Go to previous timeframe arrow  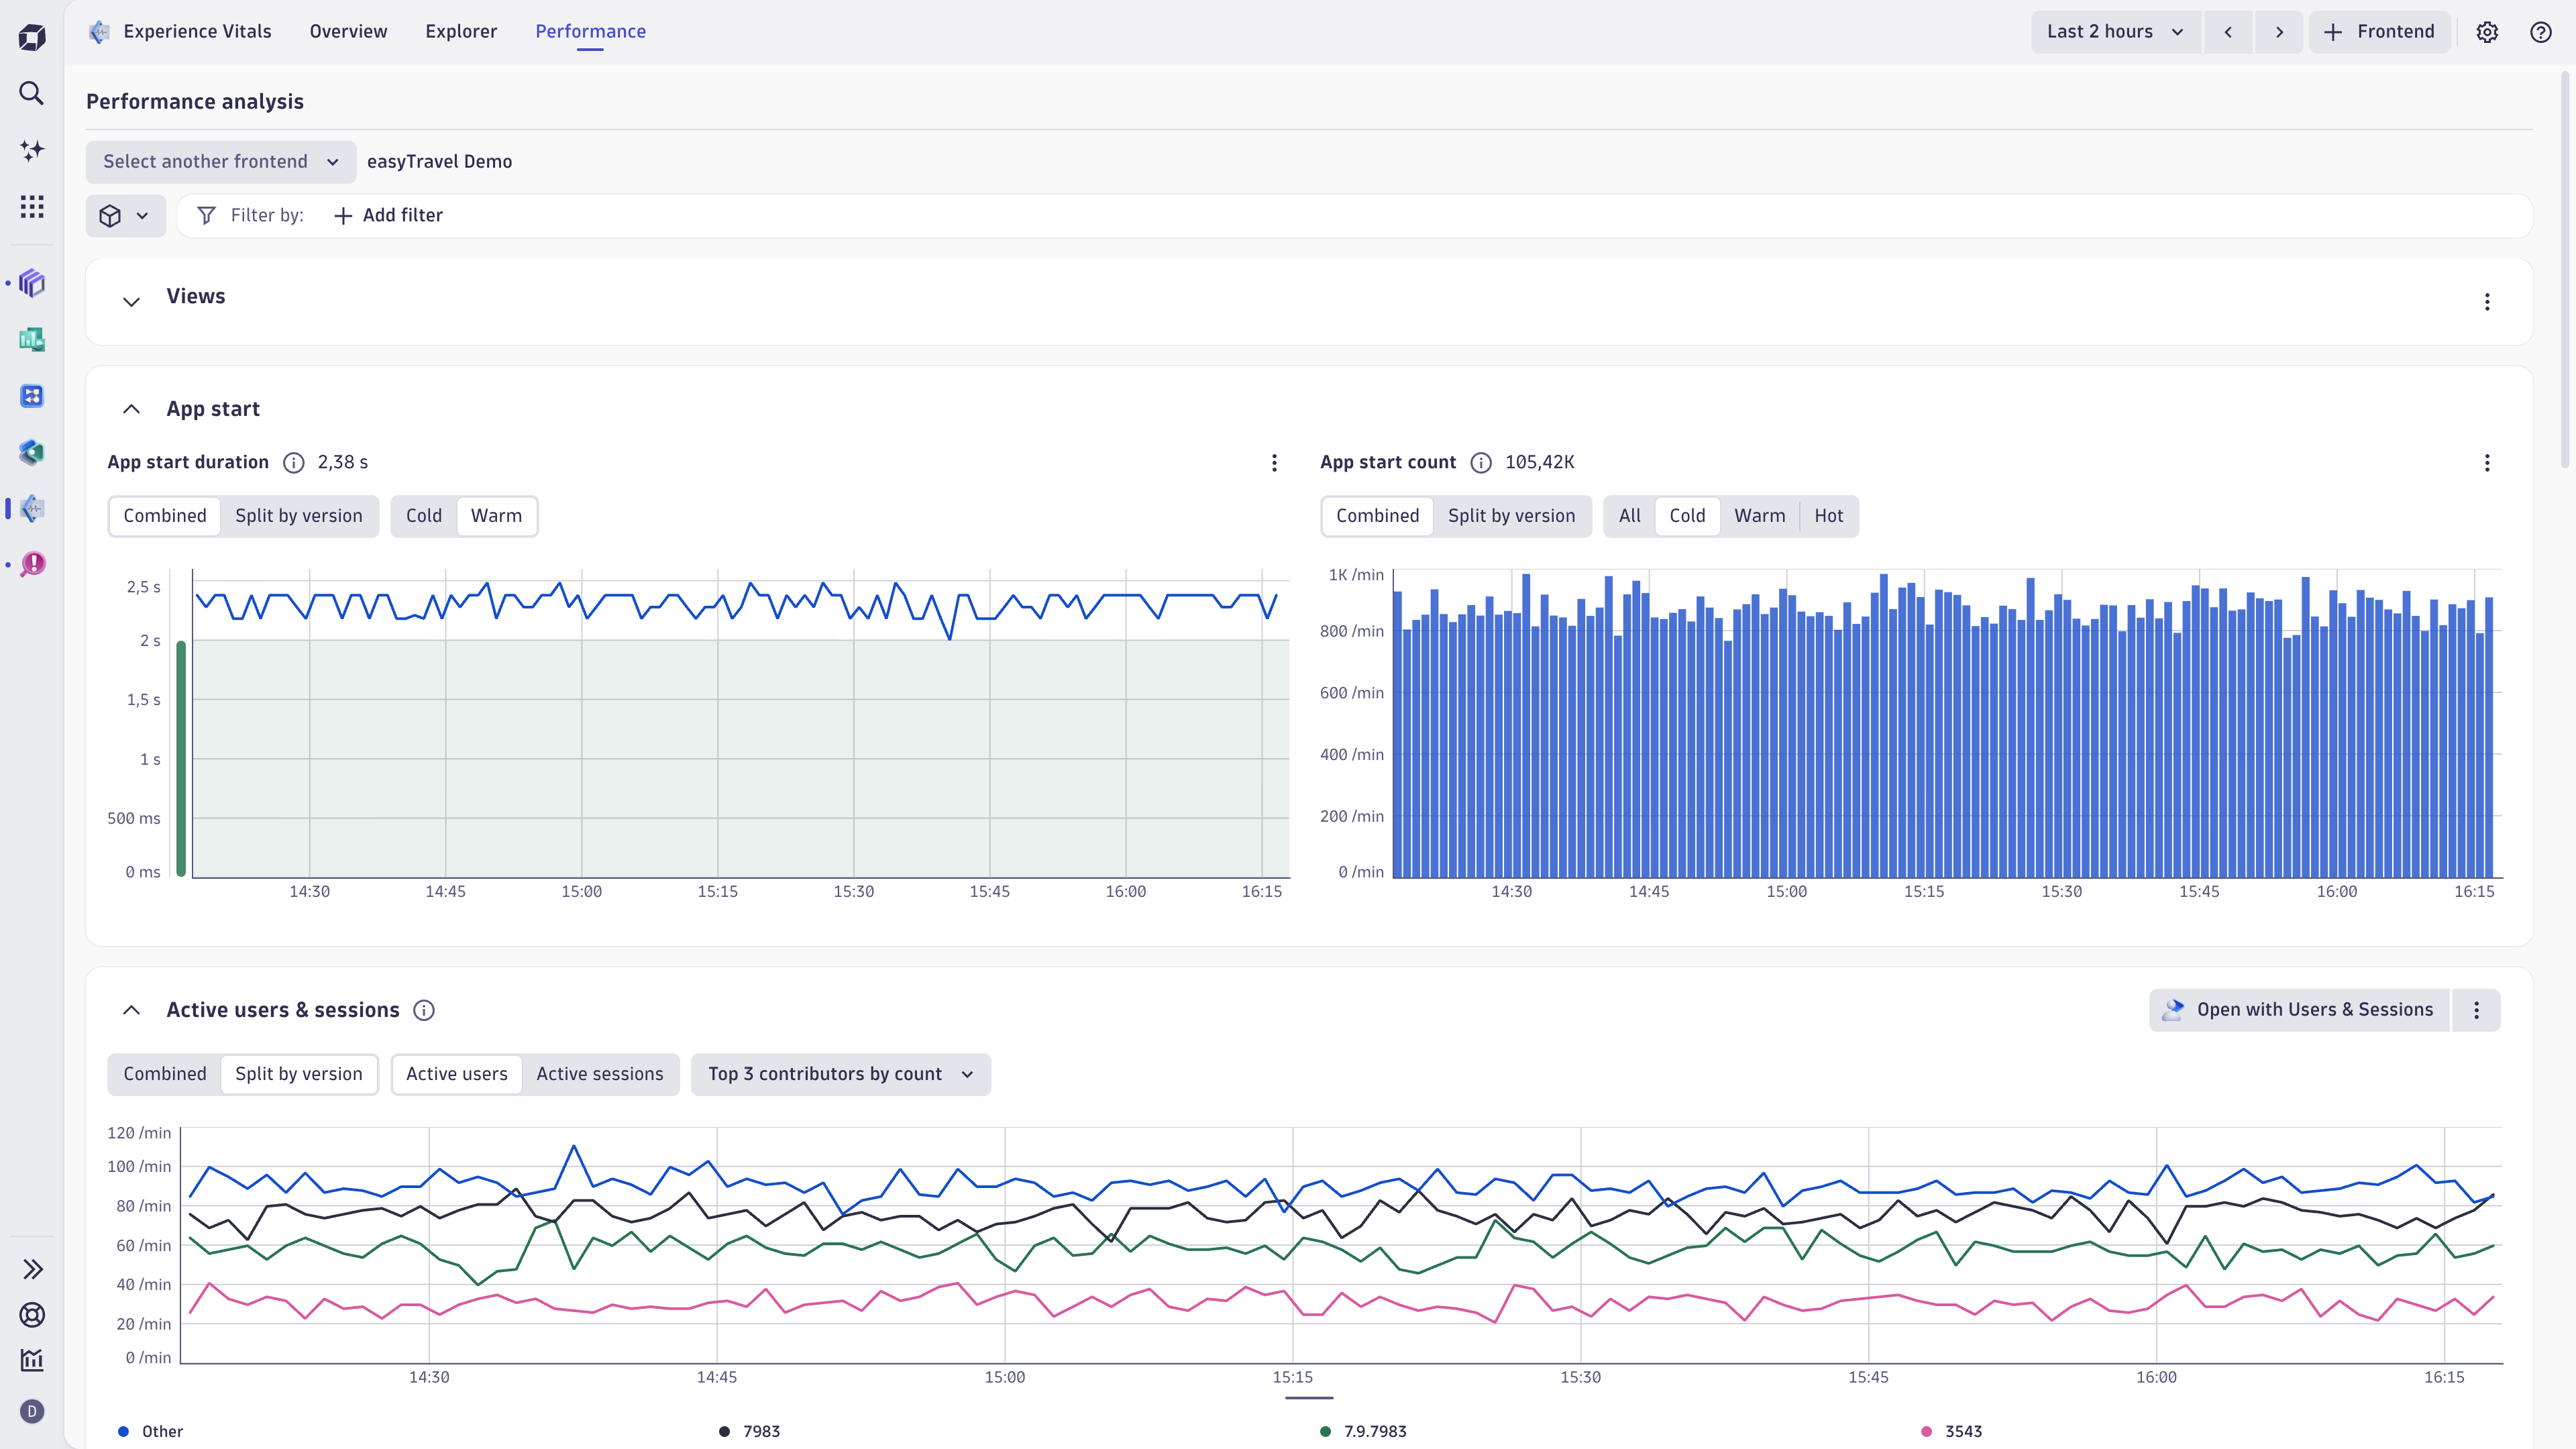2228,32
